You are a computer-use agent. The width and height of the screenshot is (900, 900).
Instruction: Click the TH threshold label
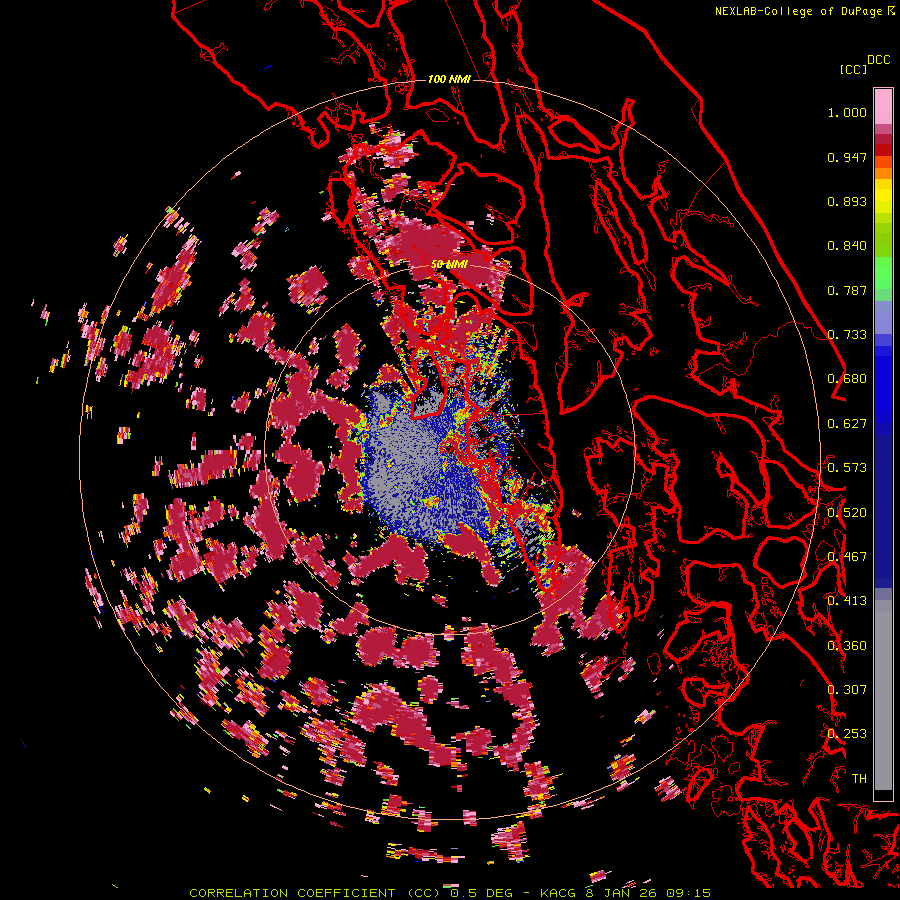pos(859,778)
